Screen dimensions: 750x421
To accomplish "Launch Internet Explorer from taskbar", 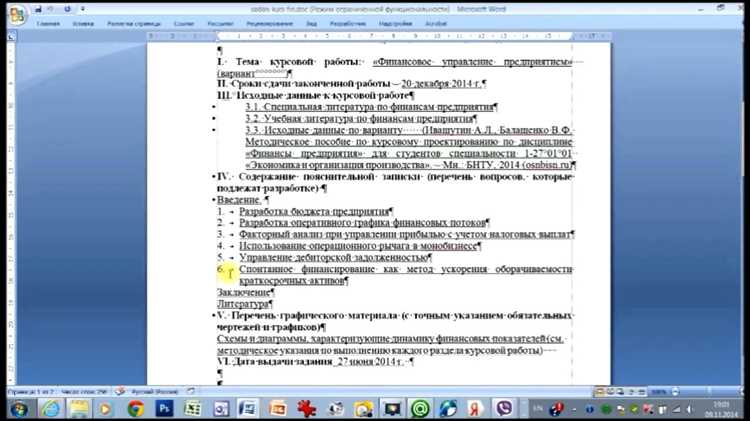I will click(51, 409).
